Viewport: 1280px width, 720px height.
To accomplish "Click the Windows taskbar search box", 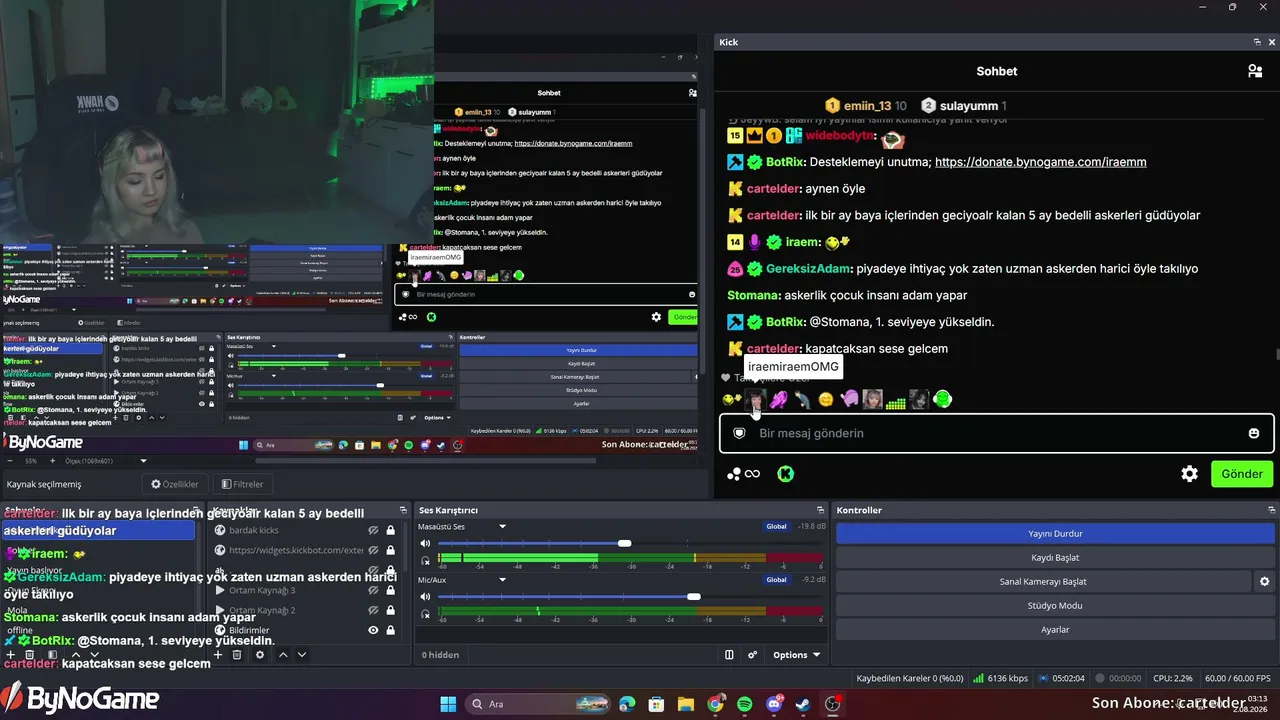I will [x=538, y=704].
